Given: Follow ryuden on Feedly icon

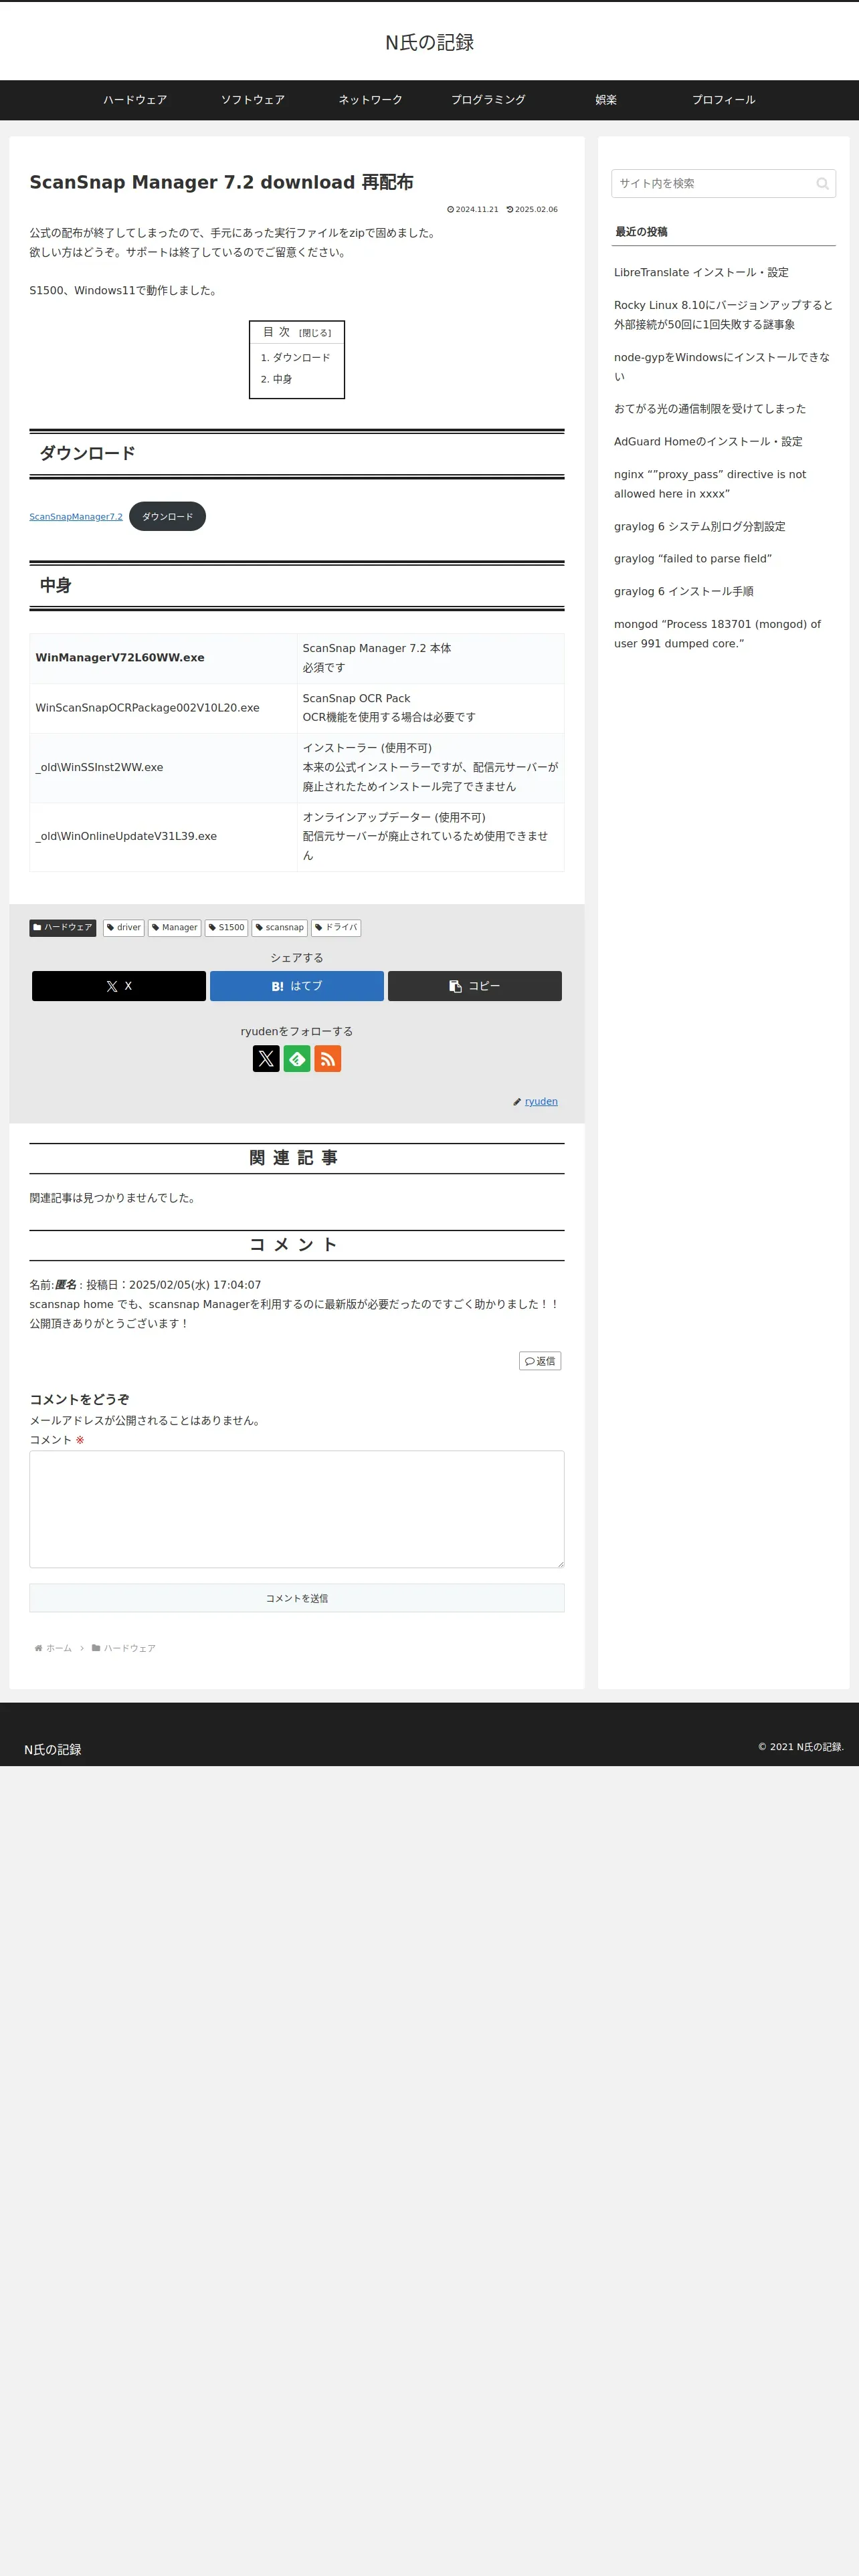Looking at the screenshot, I should click(x=297, y=1058).
